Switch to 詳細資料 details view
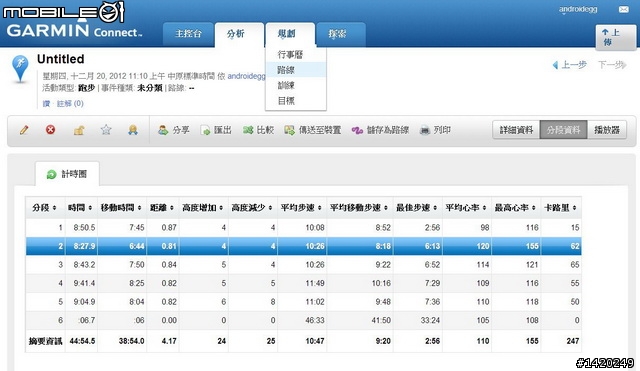 point(516,130)
